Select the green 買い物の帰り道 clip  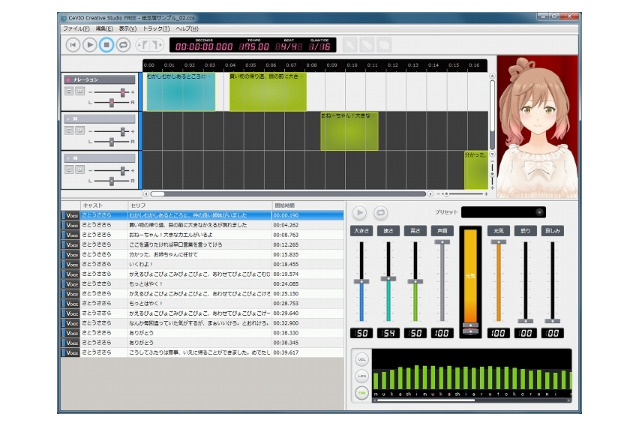coord(268,92)
